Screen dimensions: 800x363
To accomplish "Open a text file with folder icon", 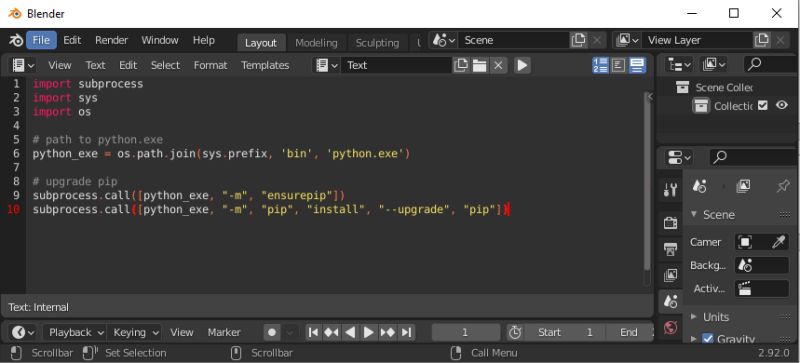I will click(480, 65).
